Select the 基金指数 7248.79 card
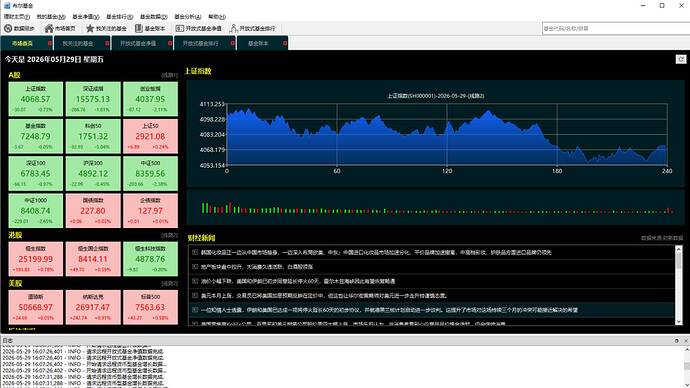This screenshot has height=388, width=690. coord(36,136)
